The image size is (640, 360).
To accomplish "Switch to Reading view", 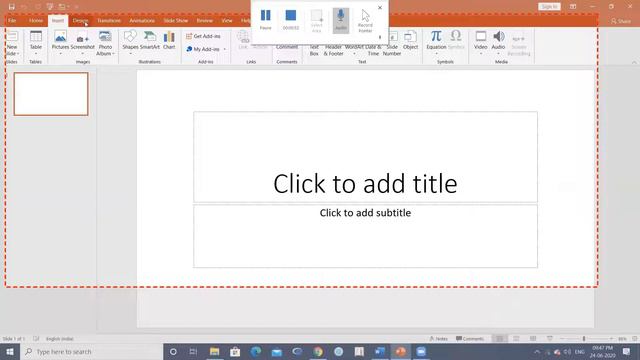I will [x=533, y=339].
